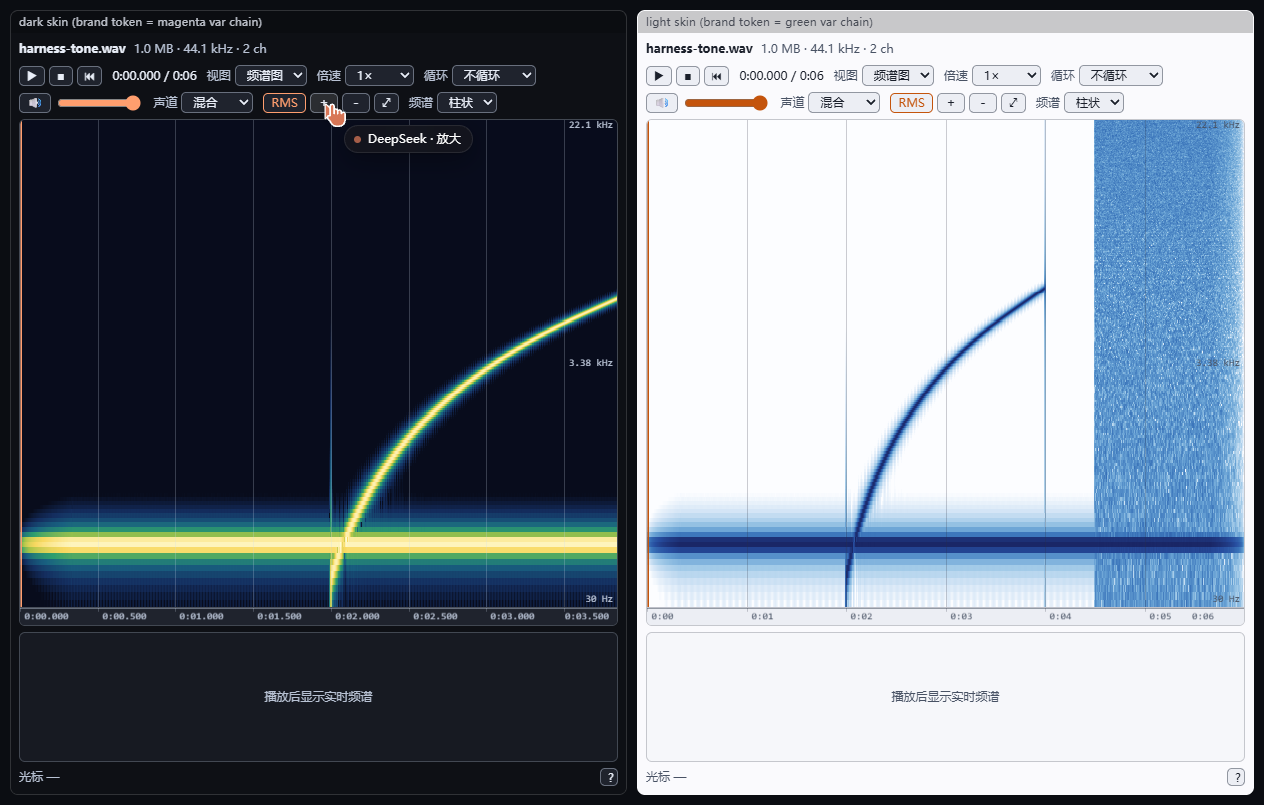This screenshot has width=1264, height=805.
Task: Toggle RMS in the dark panel
Action: (284, 103)
